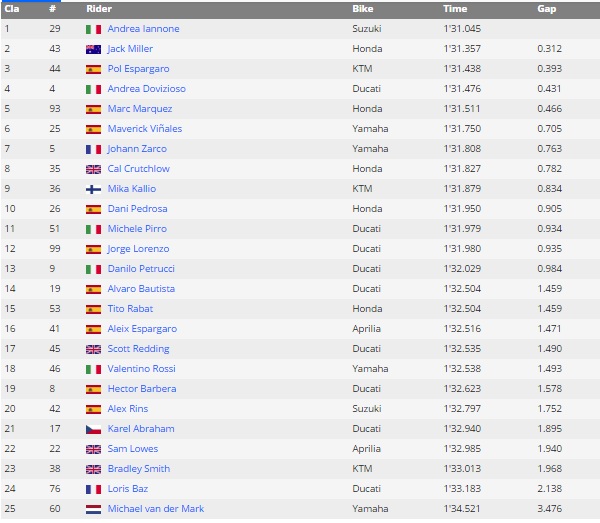Open Dani Pedrosa rider link

[x=137, y=209]
